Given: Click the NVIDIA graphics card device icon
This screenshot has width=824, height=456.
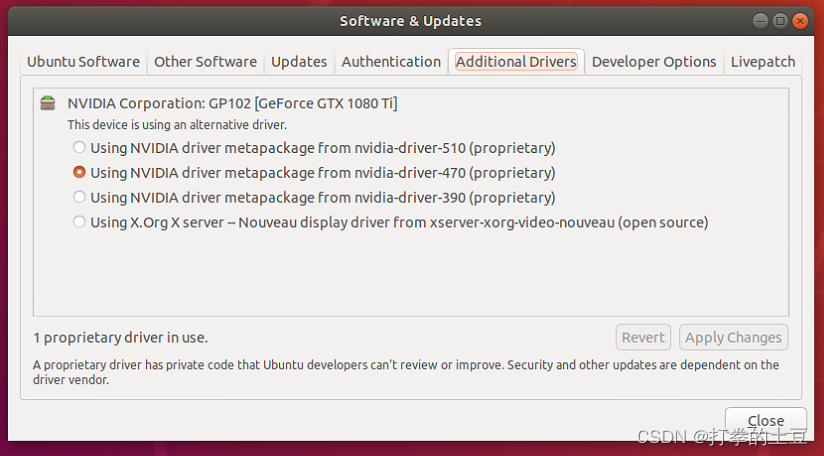Looking at the screenshot, I should (48, 103).
